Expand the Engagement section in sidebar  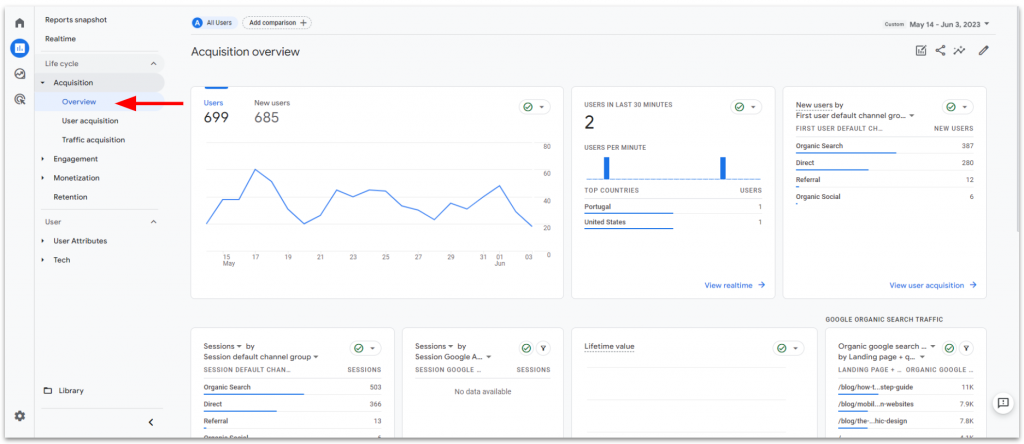(75, 159)
